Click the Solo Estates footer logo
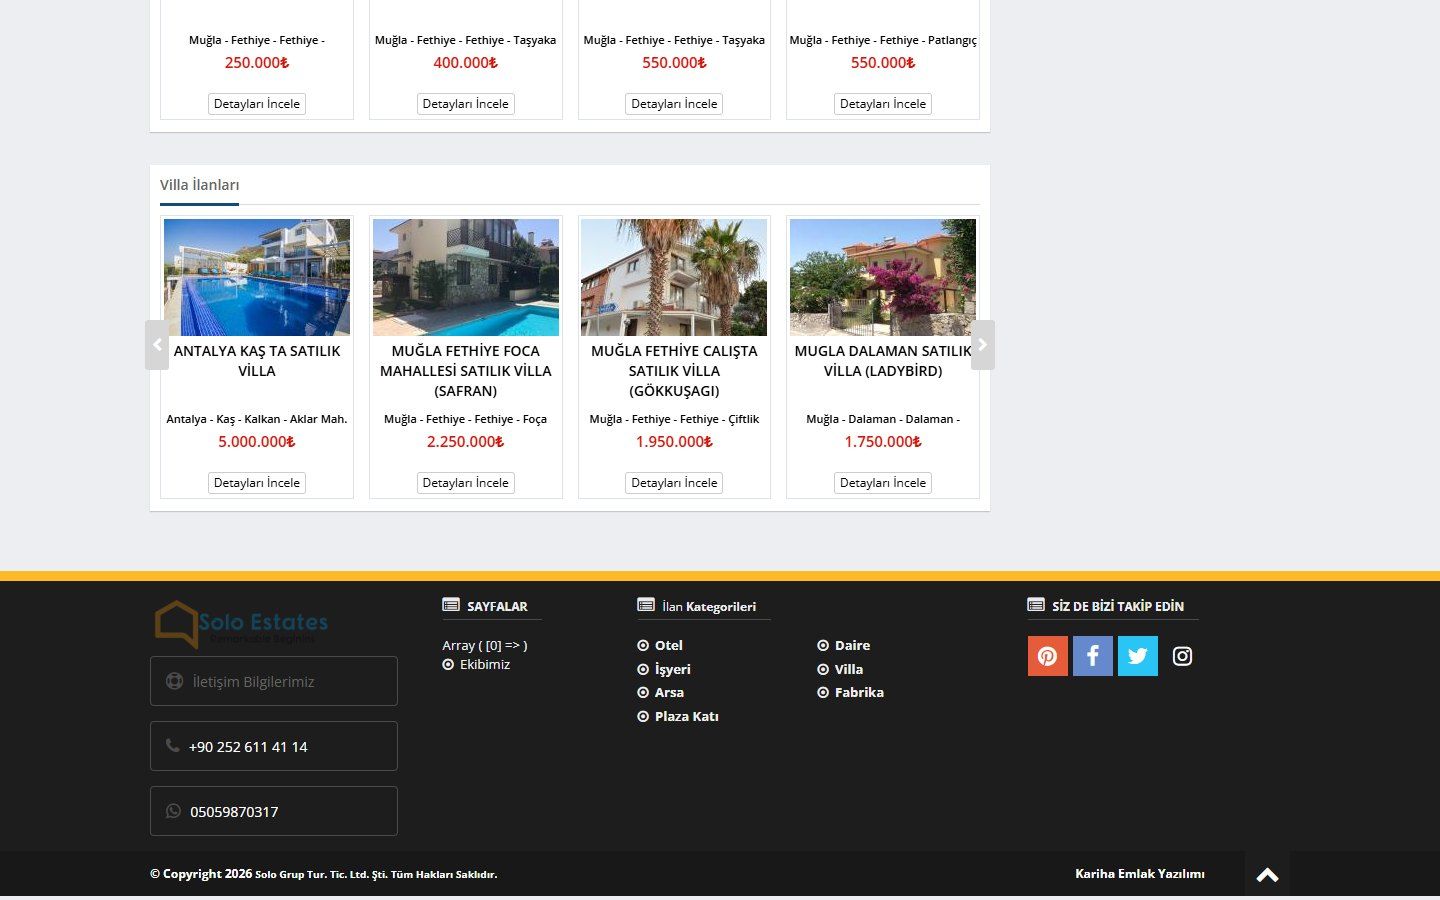This screenshot has width=1440, height=900. coord(241,625)
